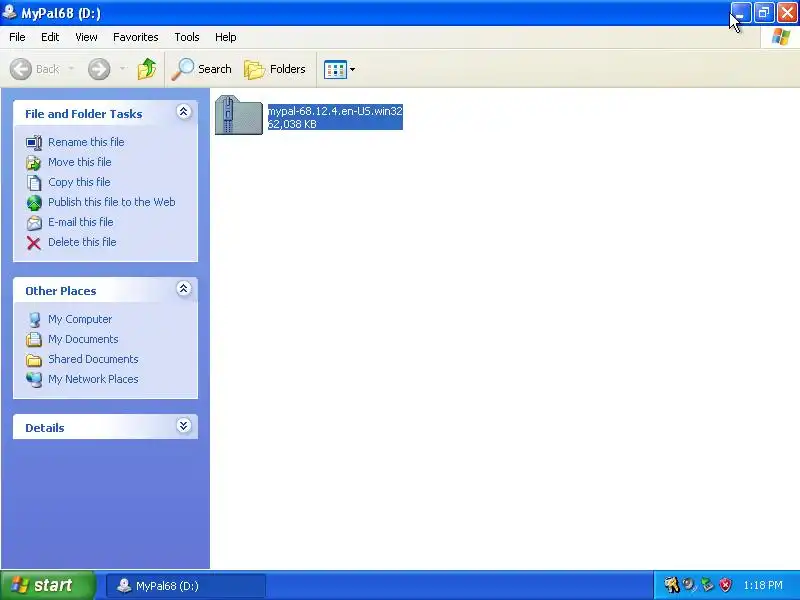Image resolution: width=800 pixels, height=600 pixels.
Task: Click the copy file page icon
Action: pyautogui.click(x=34, y=182)
